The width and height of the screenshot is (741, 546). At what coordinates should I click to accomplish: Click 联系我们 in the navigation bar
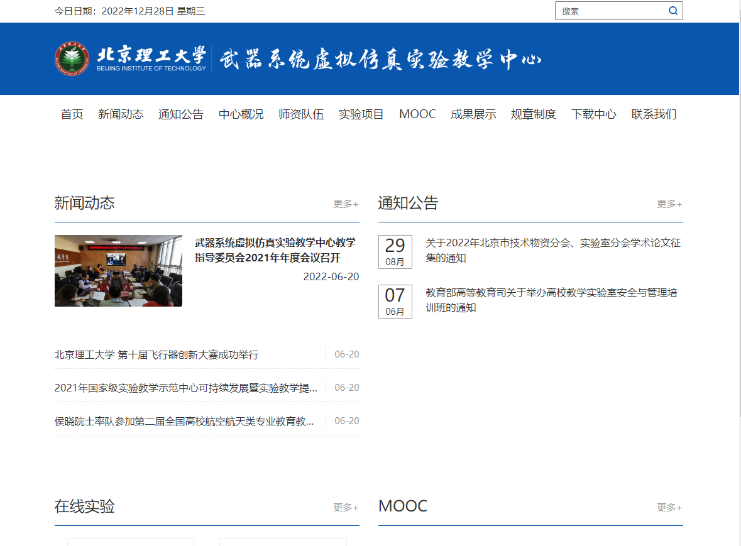coord(654,114)
